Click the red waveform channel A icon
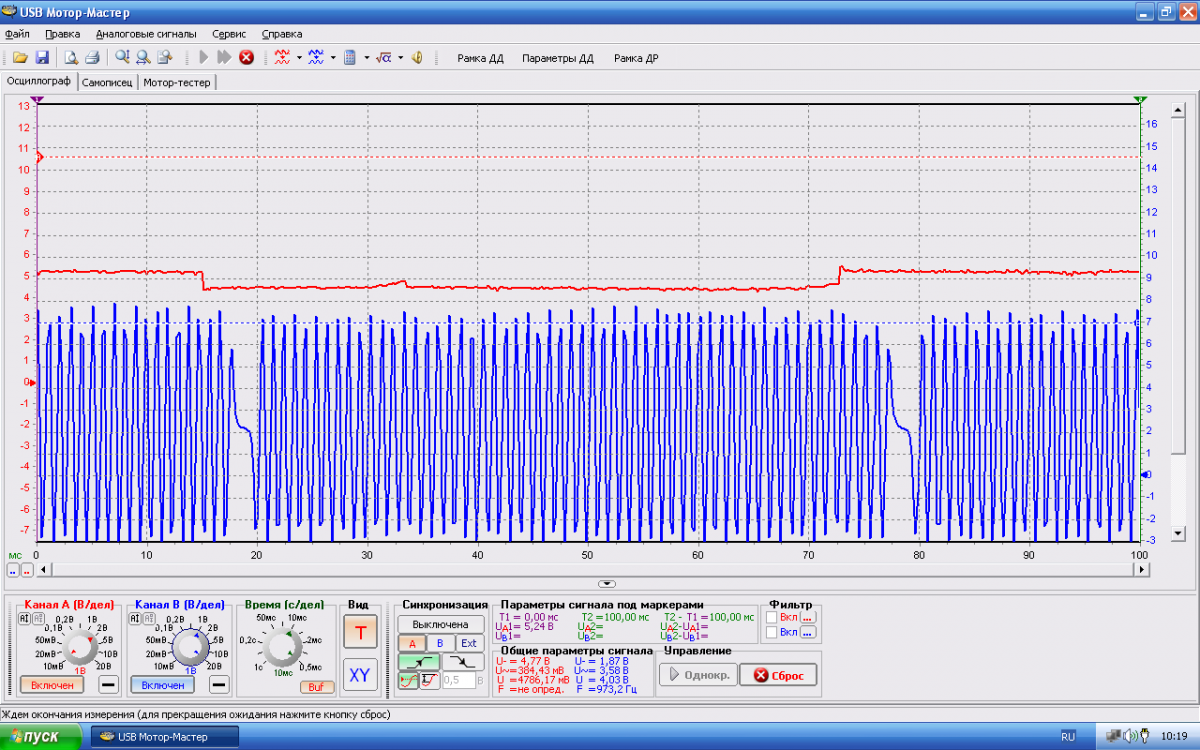The height and width of the screenshot is (750, 1200). pyautogui.click(x=282, y=58)
